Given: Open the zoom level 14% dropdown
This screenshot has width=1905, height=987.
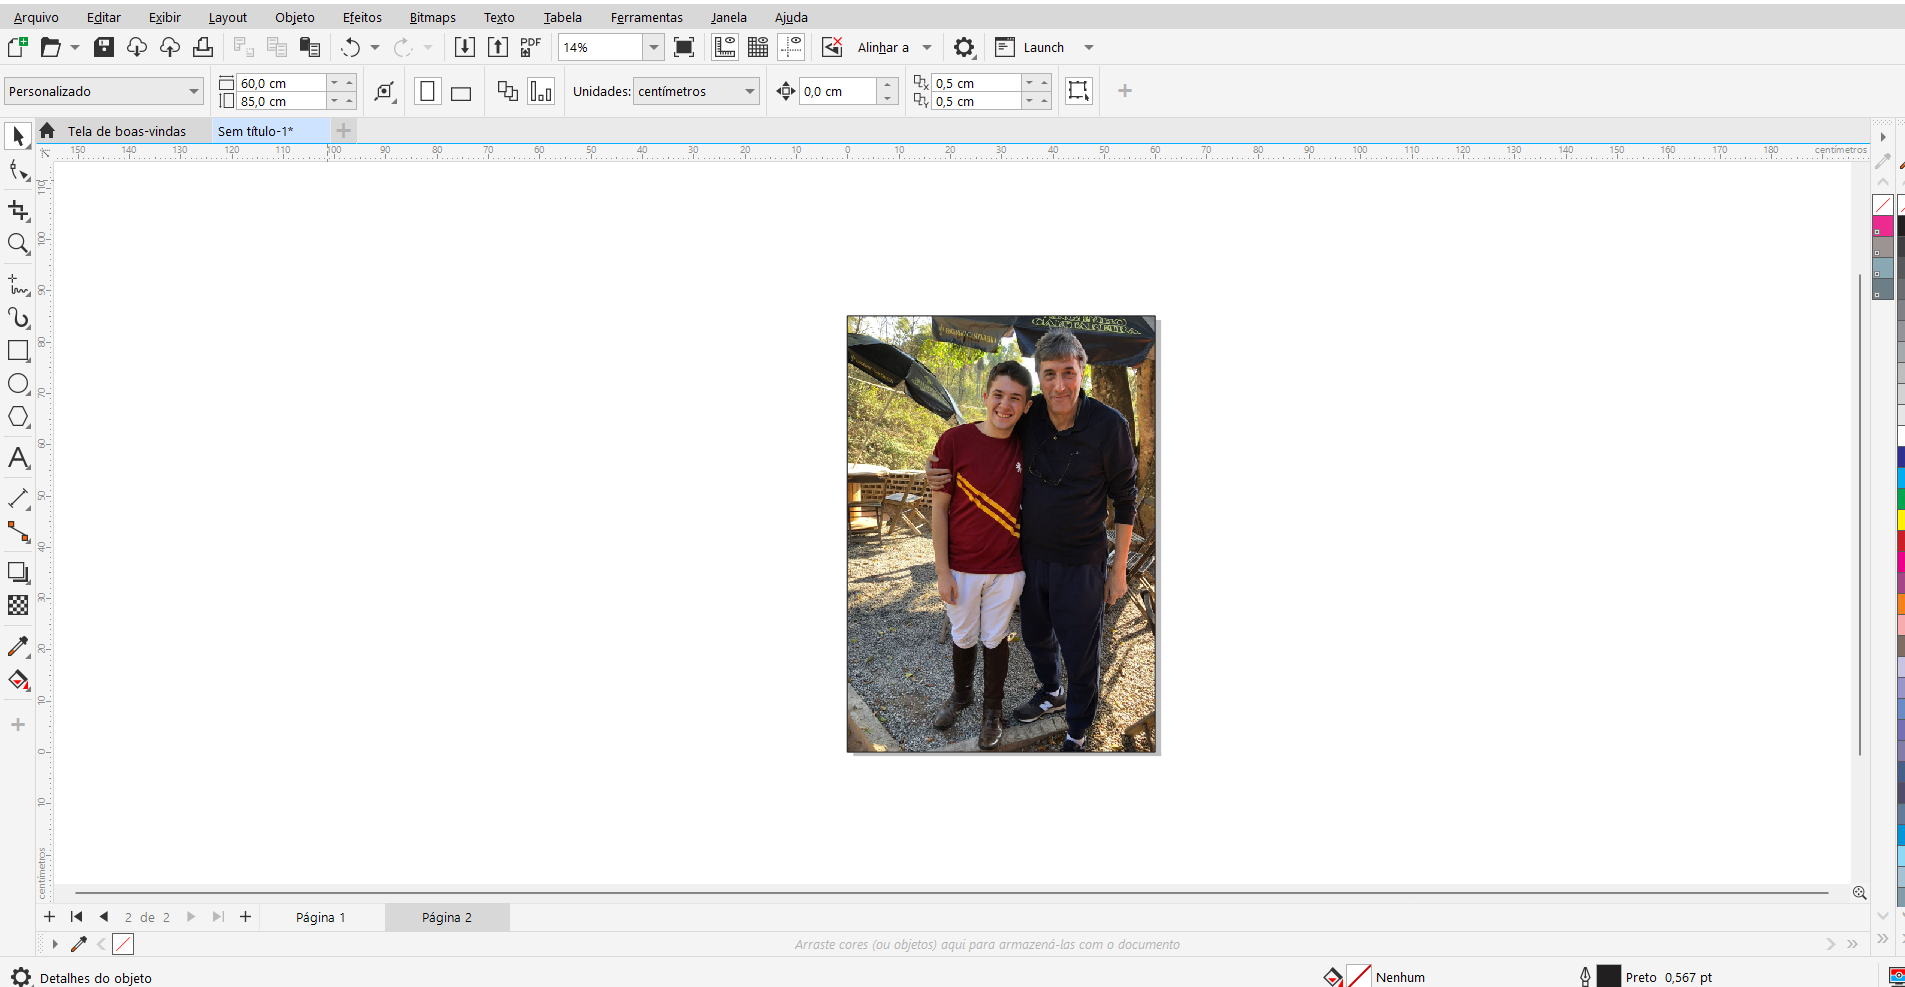Looking at the screenshot, I should click(653, 47).
